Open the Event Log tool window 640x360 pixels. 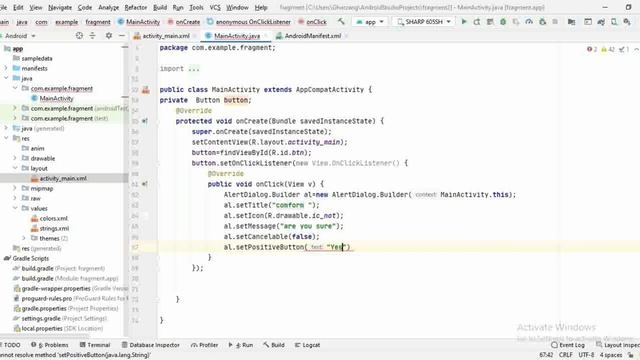pyautogui.click(x=568, y=345)
